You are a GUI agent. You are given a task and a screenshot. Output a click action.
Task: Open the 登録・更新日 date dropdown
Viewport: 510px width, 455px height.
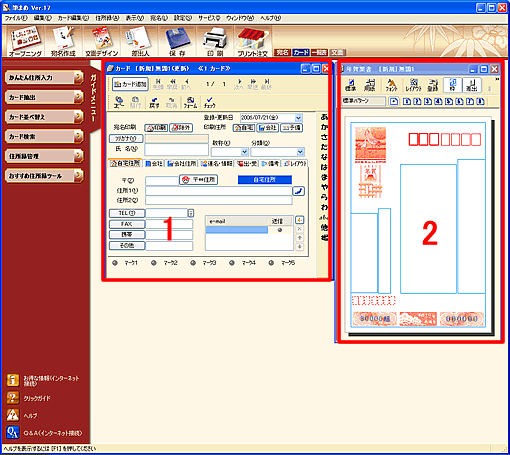pyautogui.click(x=298, y=118)
